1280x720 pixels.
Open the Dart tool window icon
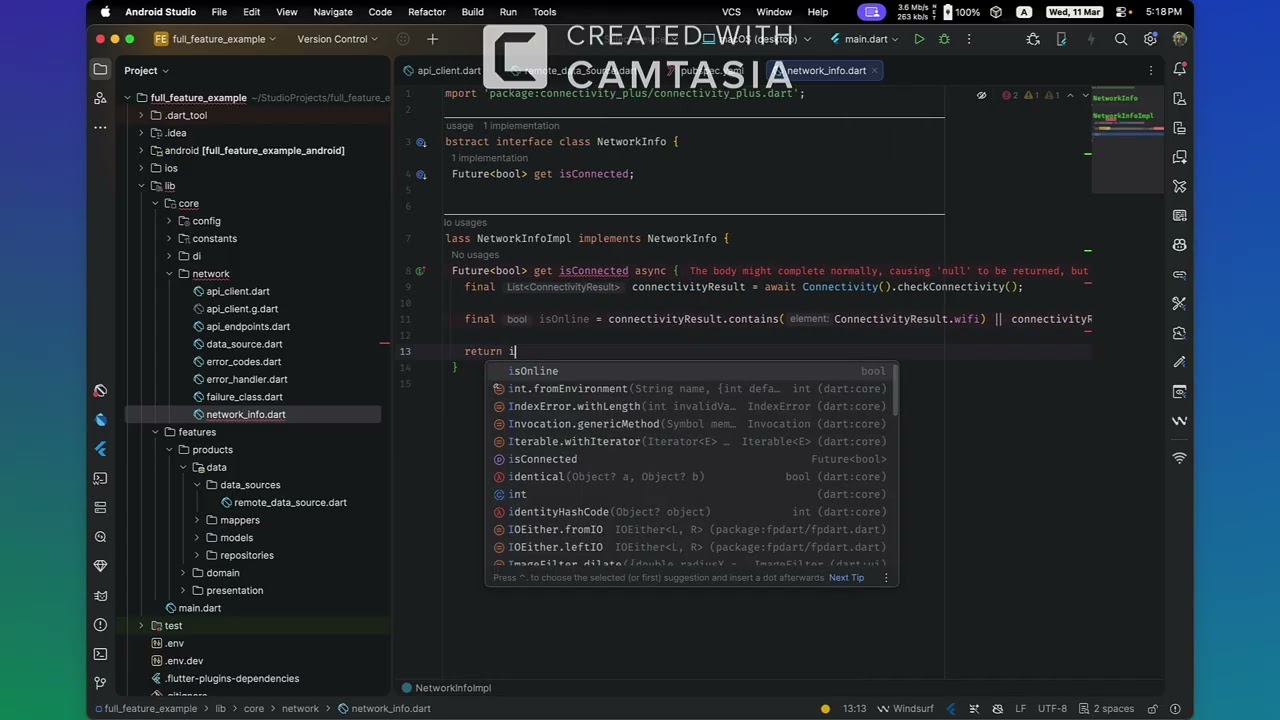100,420
